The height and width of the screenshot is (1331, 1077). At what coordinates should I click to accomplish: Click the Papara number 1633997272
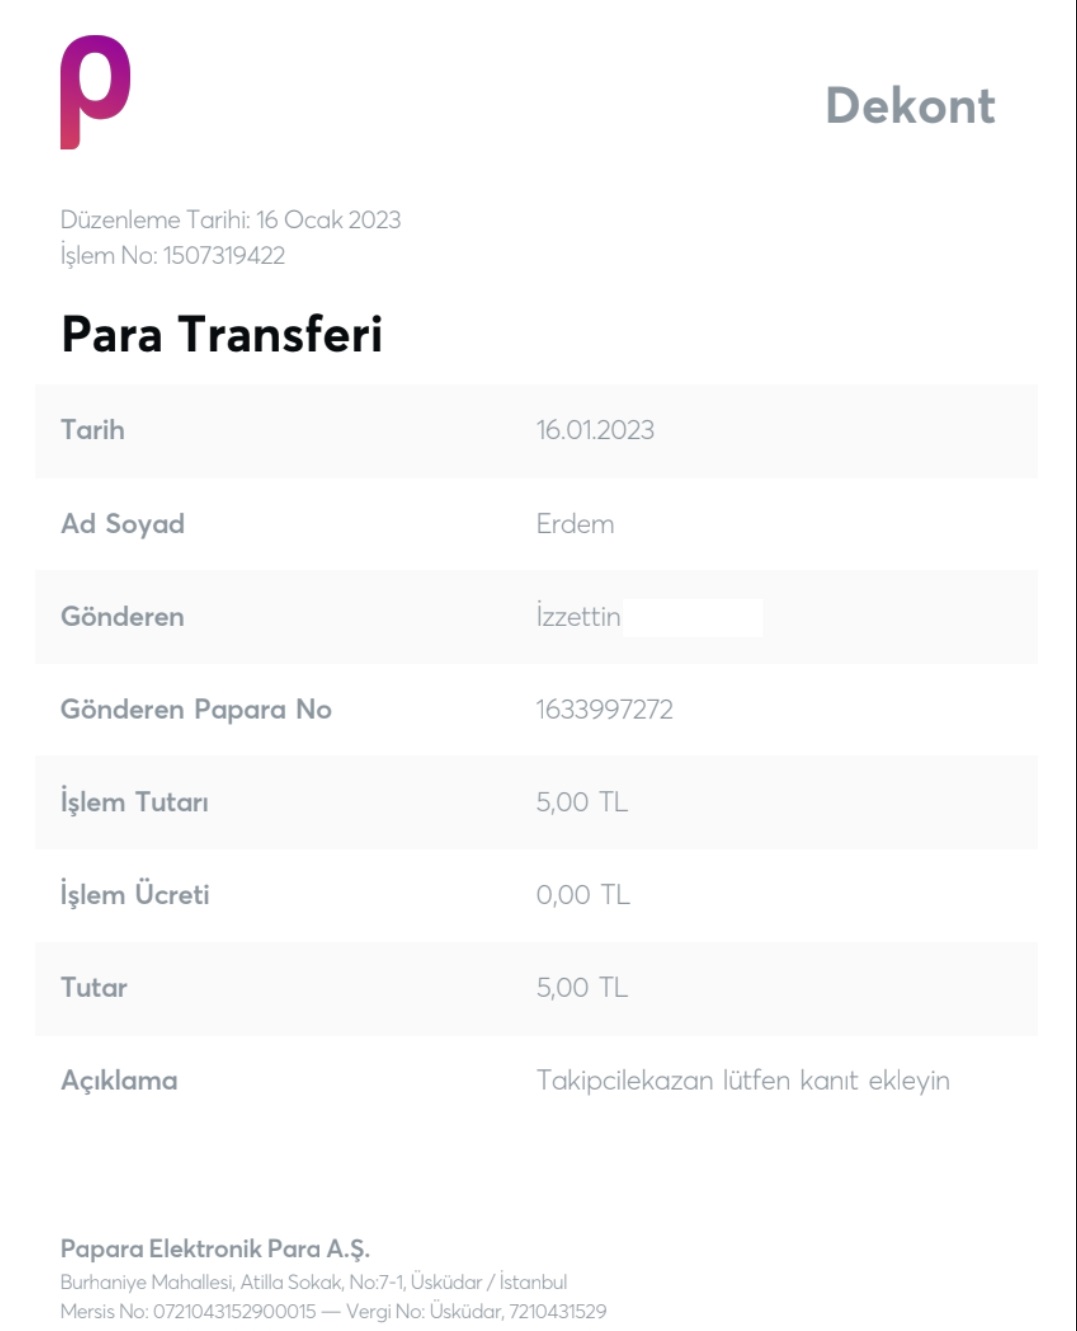(x=604, y=710)
